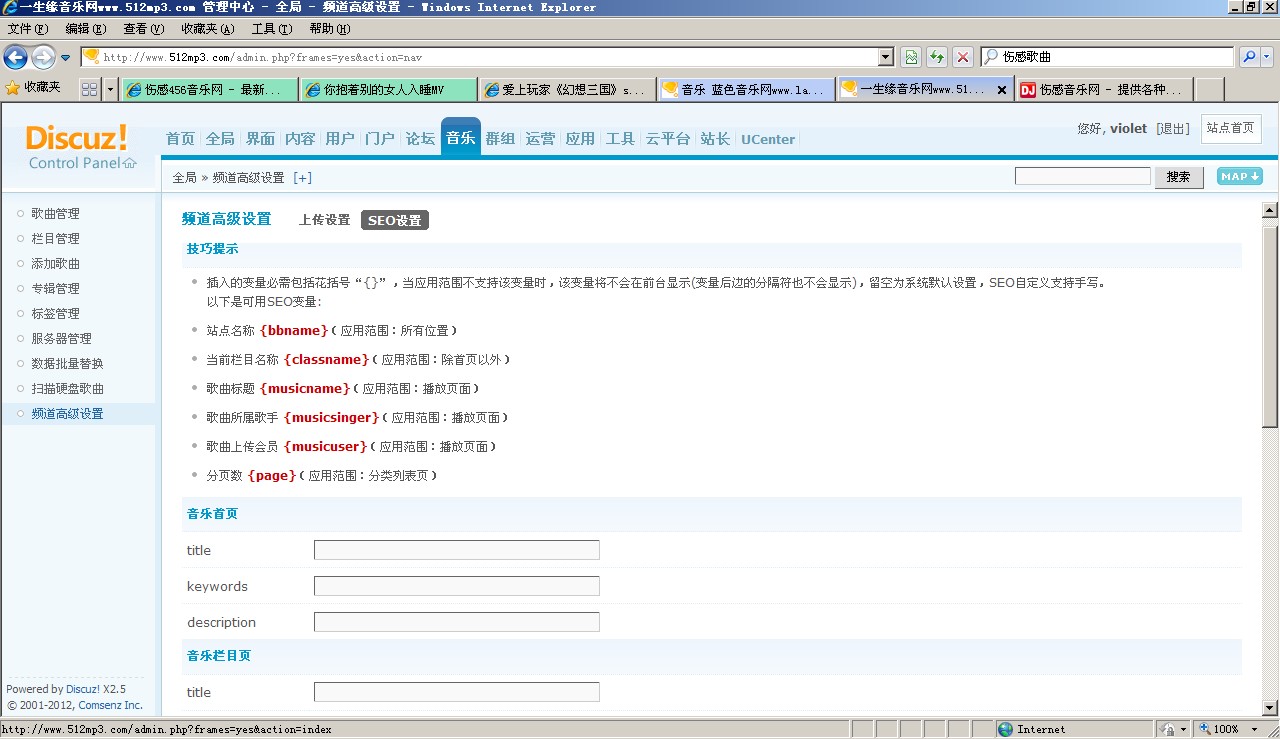Viewport: 1280px width, 739px height.
Task: Click the home icon beside Control Panel
Action: pos(131,163)
